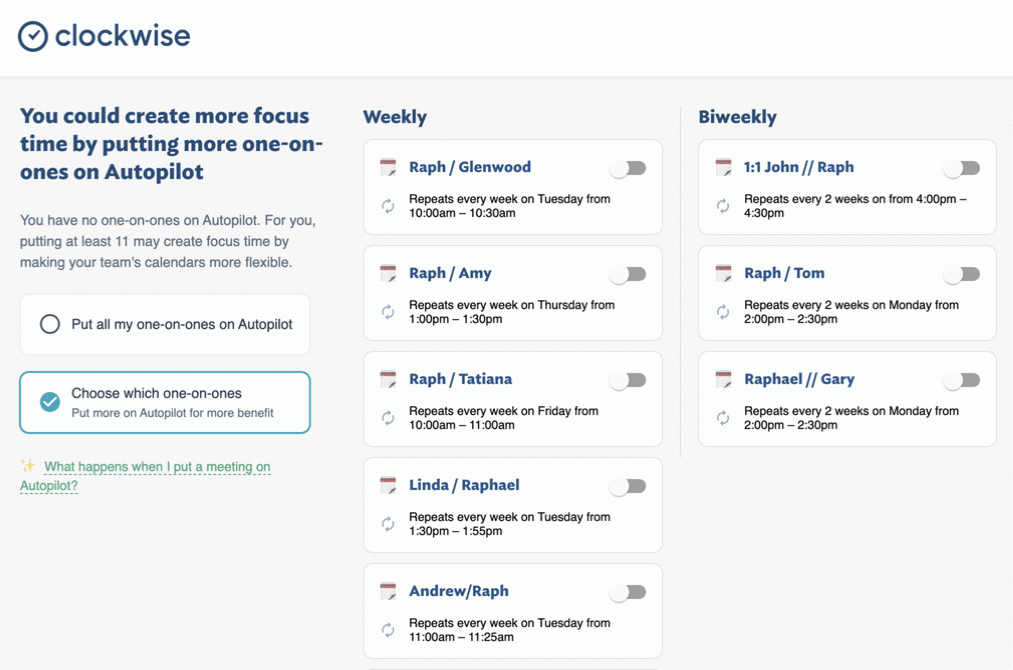The height and width of the screenshot is (670, 1013).
Task: Click calendar icon beside Raph / Glenwood
Action: pyautogui.click(x=388, y=168)
